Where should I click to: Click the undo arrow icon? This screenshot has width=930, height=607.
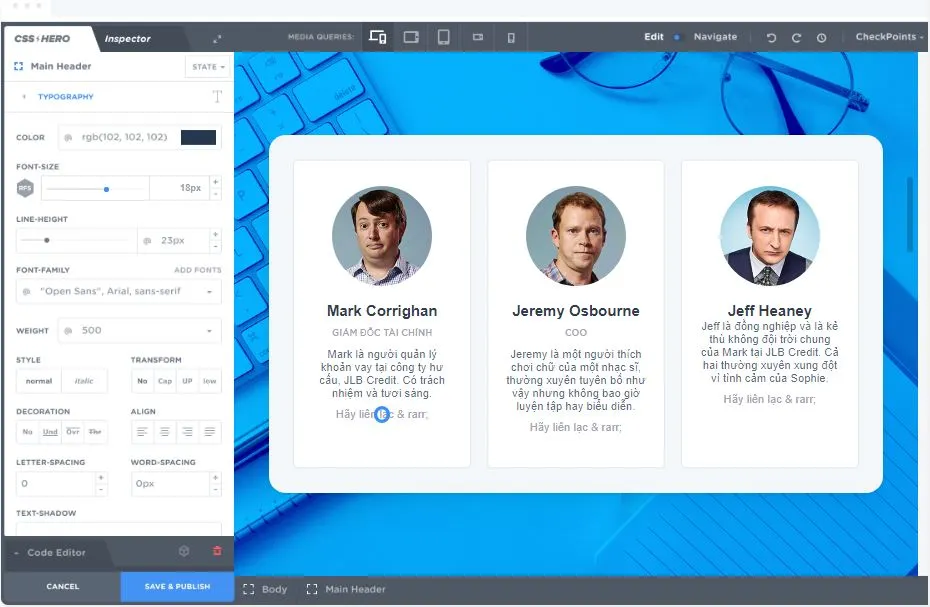771,37
